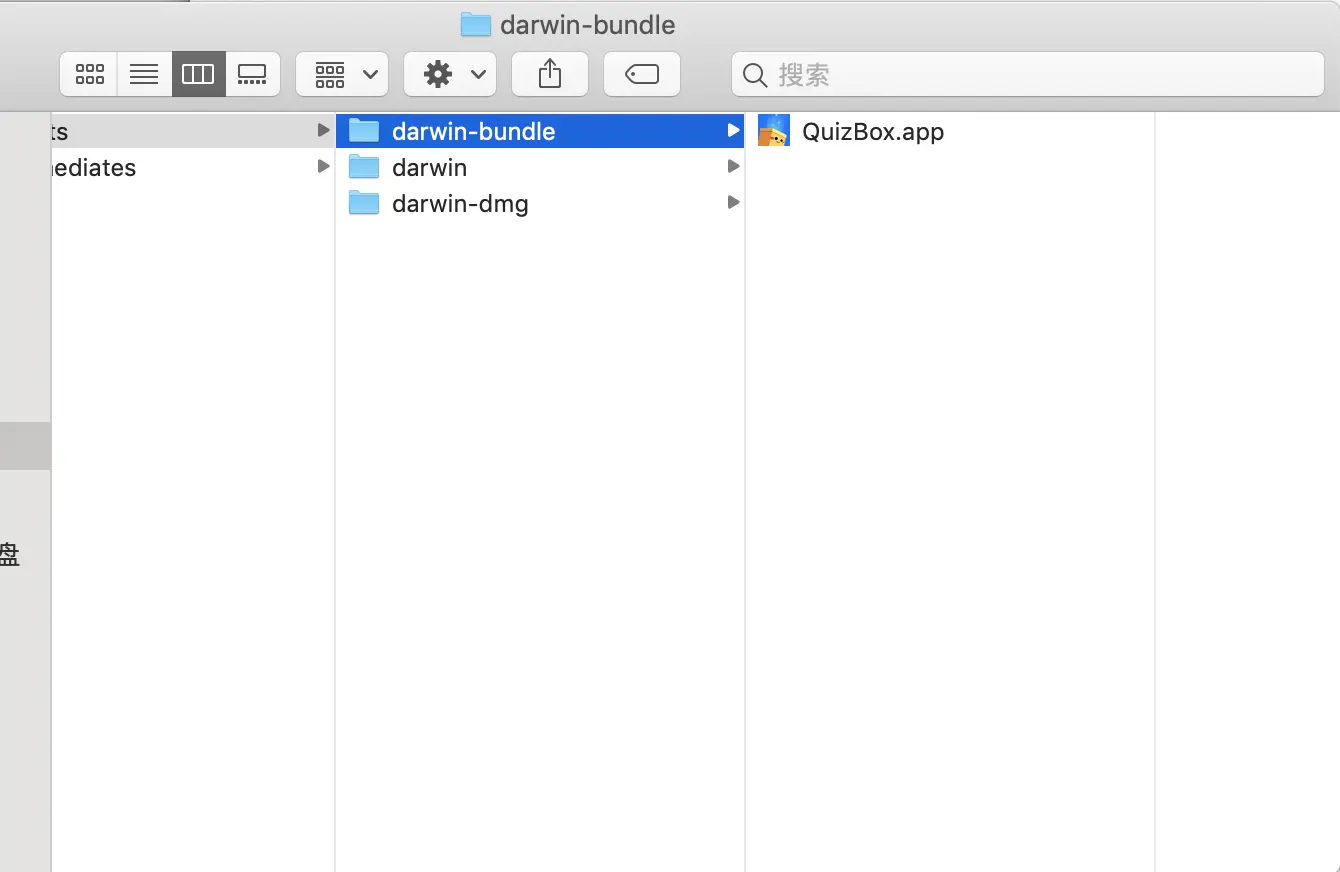Image resolution: width=1340 pixels, height=872 pixels.
Task: Select QuizBox.app
Action: [950, 131]
